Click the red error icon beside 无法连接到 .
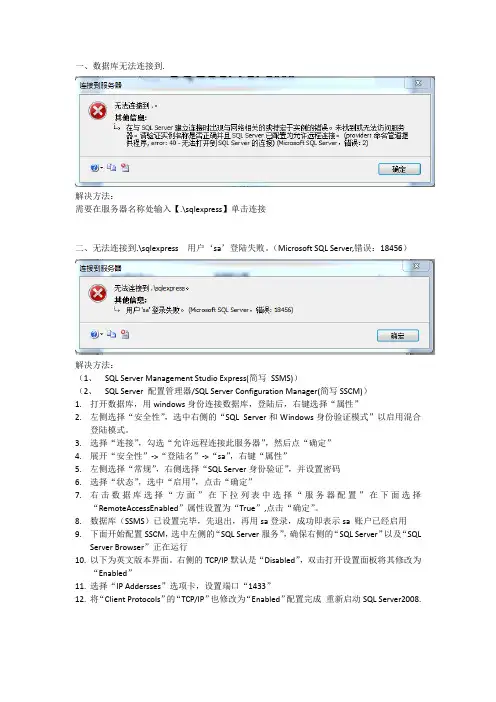 tap(98, 111)
